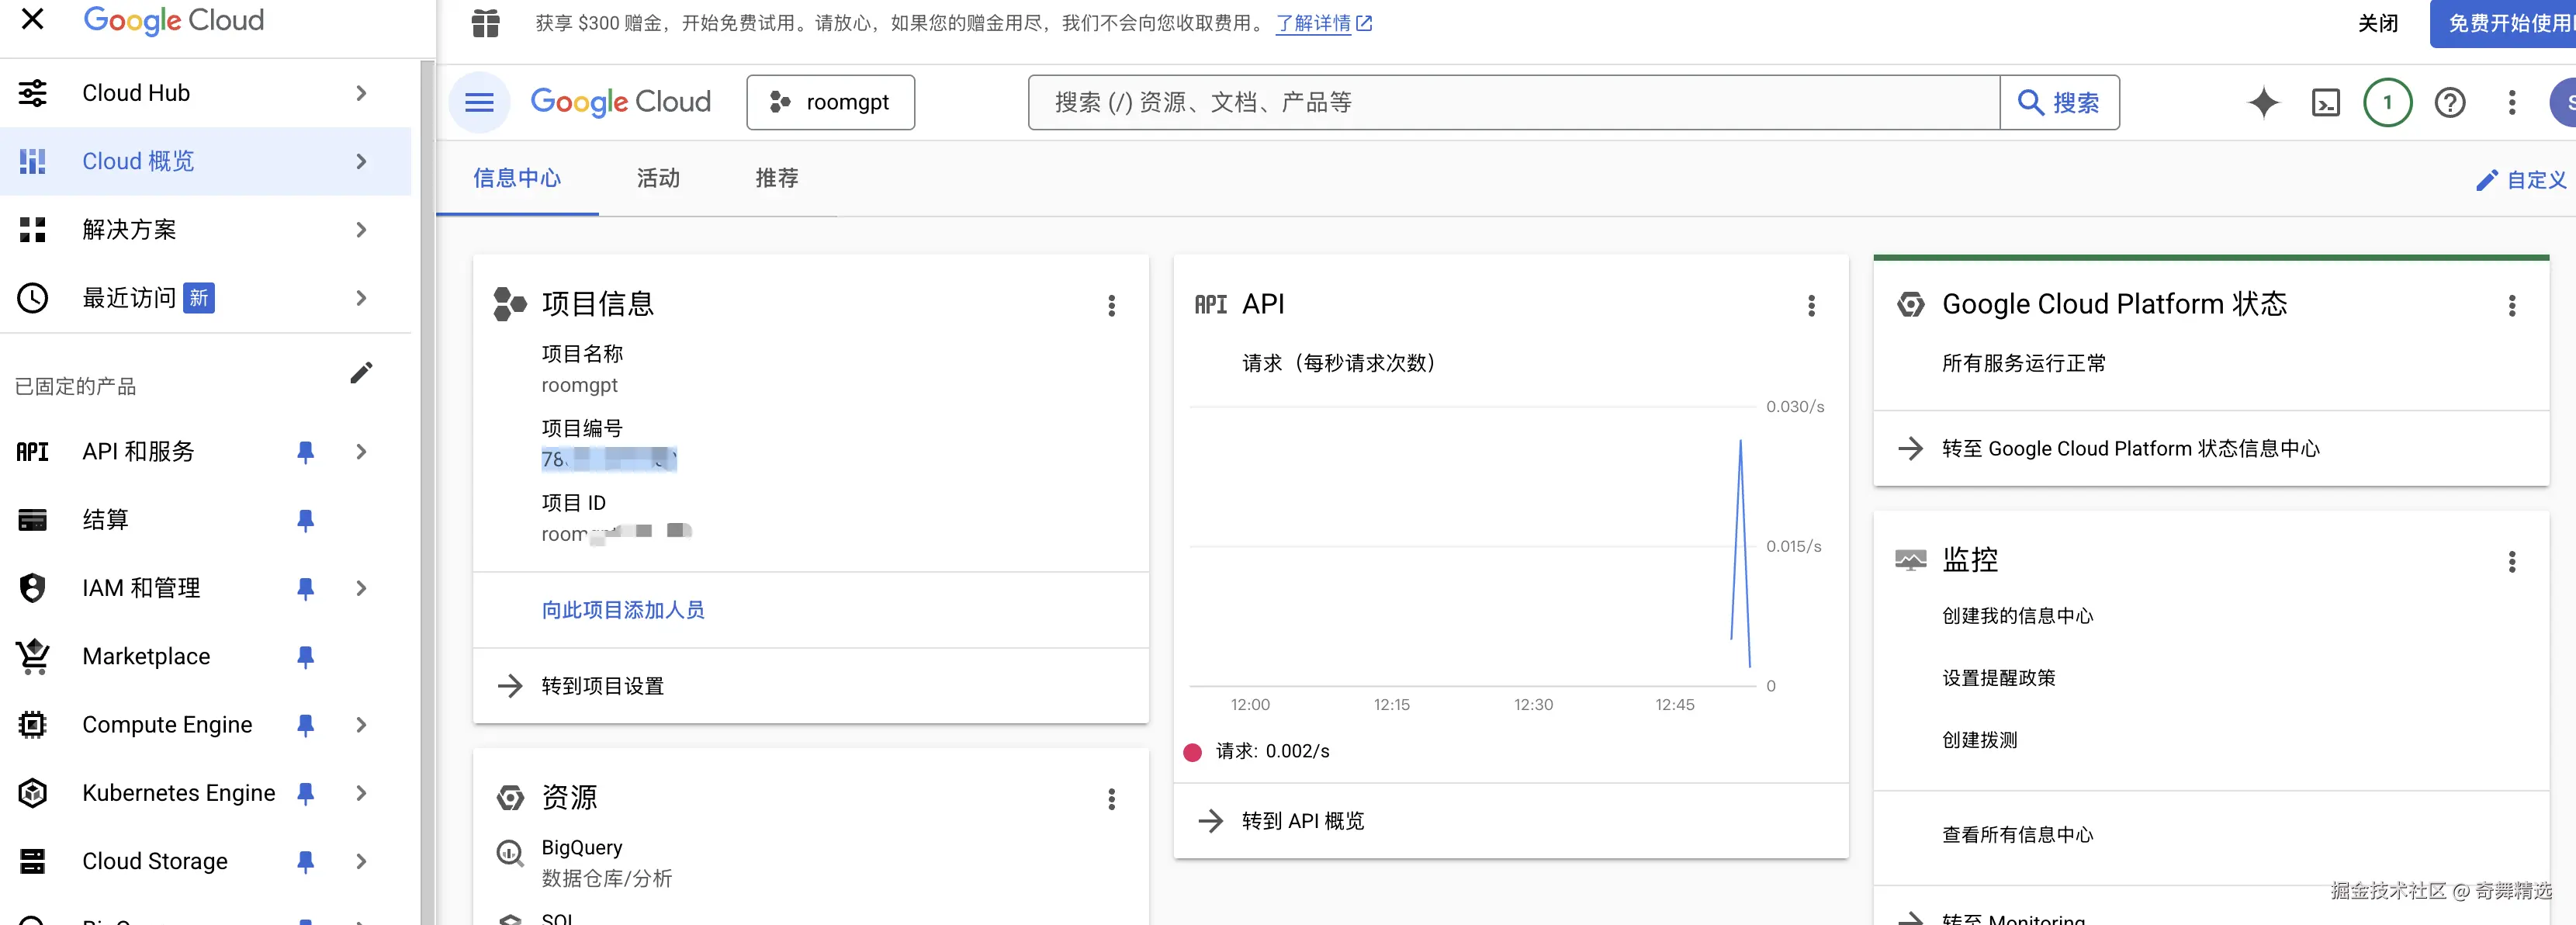
Task: Open hamburger navigation menu button
Action: coord(479,102)
